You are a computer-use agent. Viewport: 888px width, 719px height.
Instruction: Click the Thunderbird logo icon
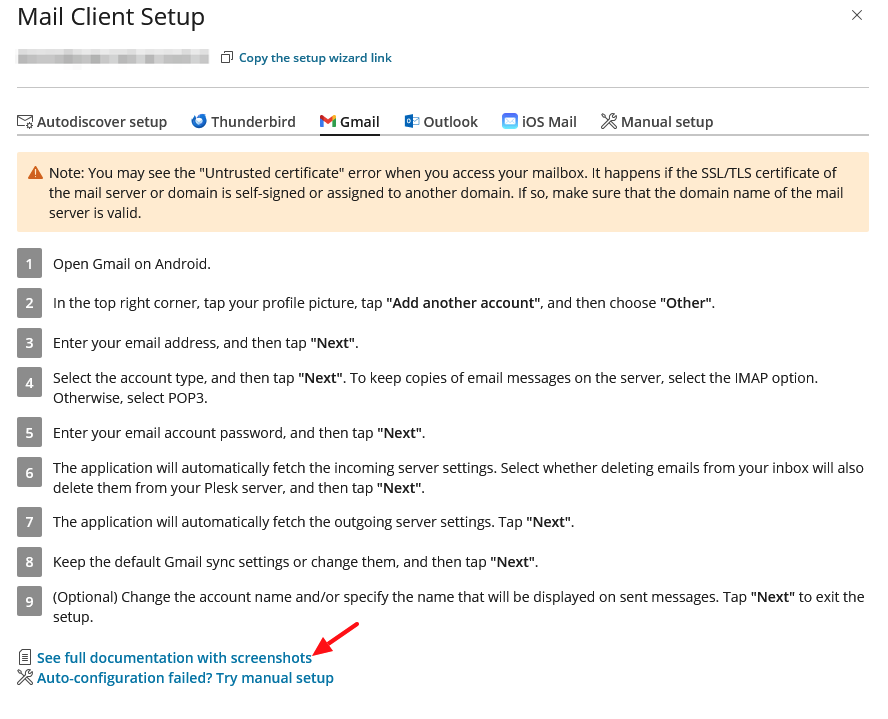coord(199,121)
